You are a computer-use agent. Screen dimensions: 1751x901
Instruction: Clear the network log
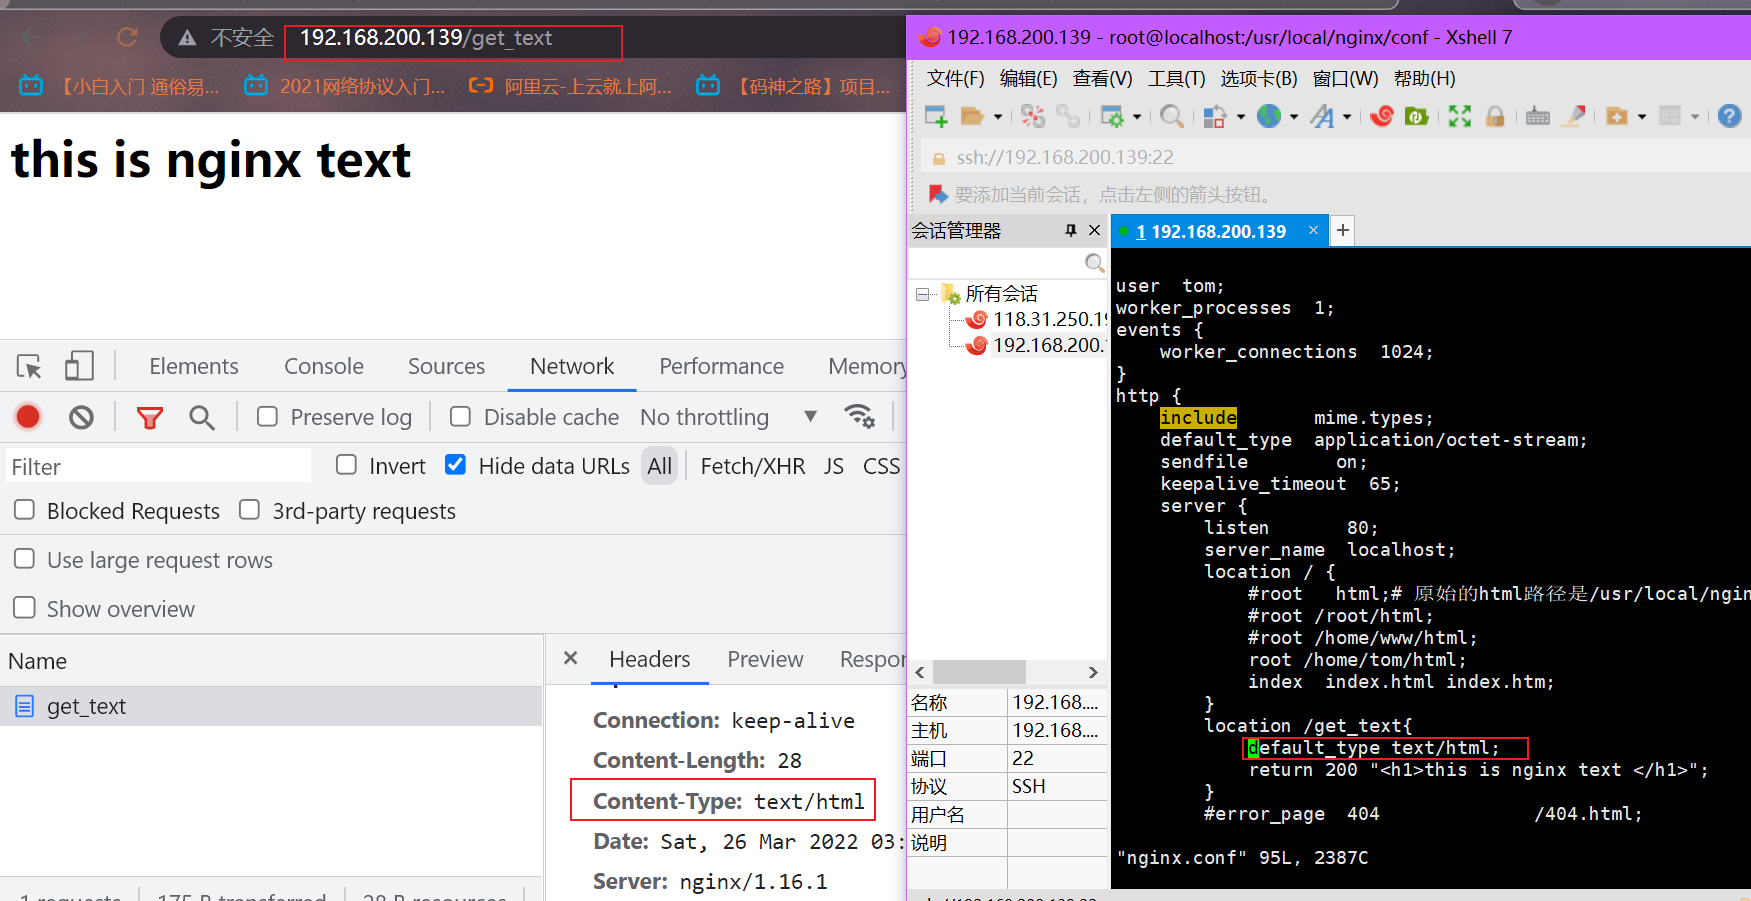81,417
